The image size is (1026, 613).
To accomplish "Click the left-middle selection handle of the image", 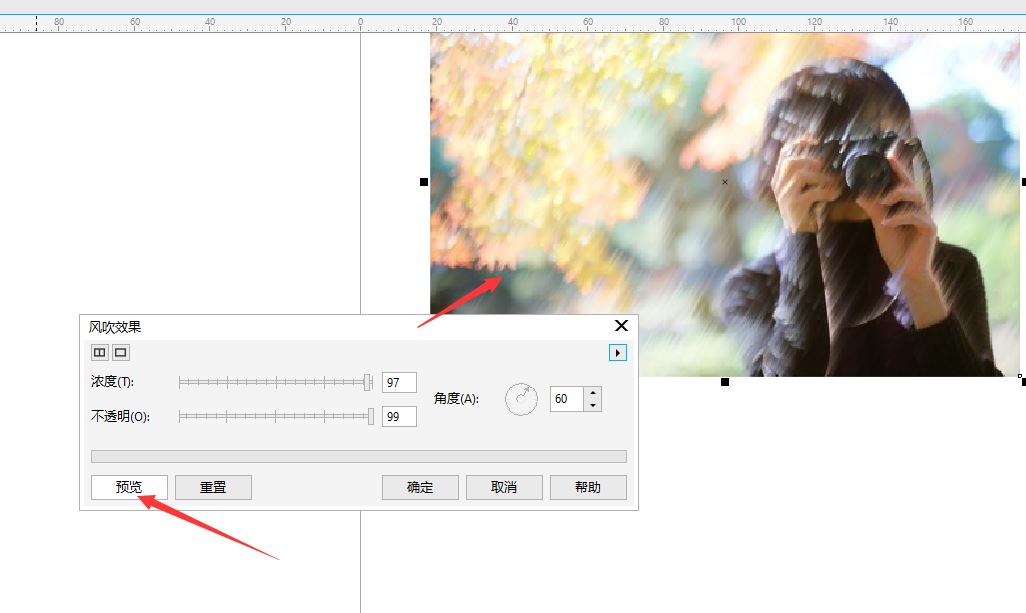I will point(424,182).
